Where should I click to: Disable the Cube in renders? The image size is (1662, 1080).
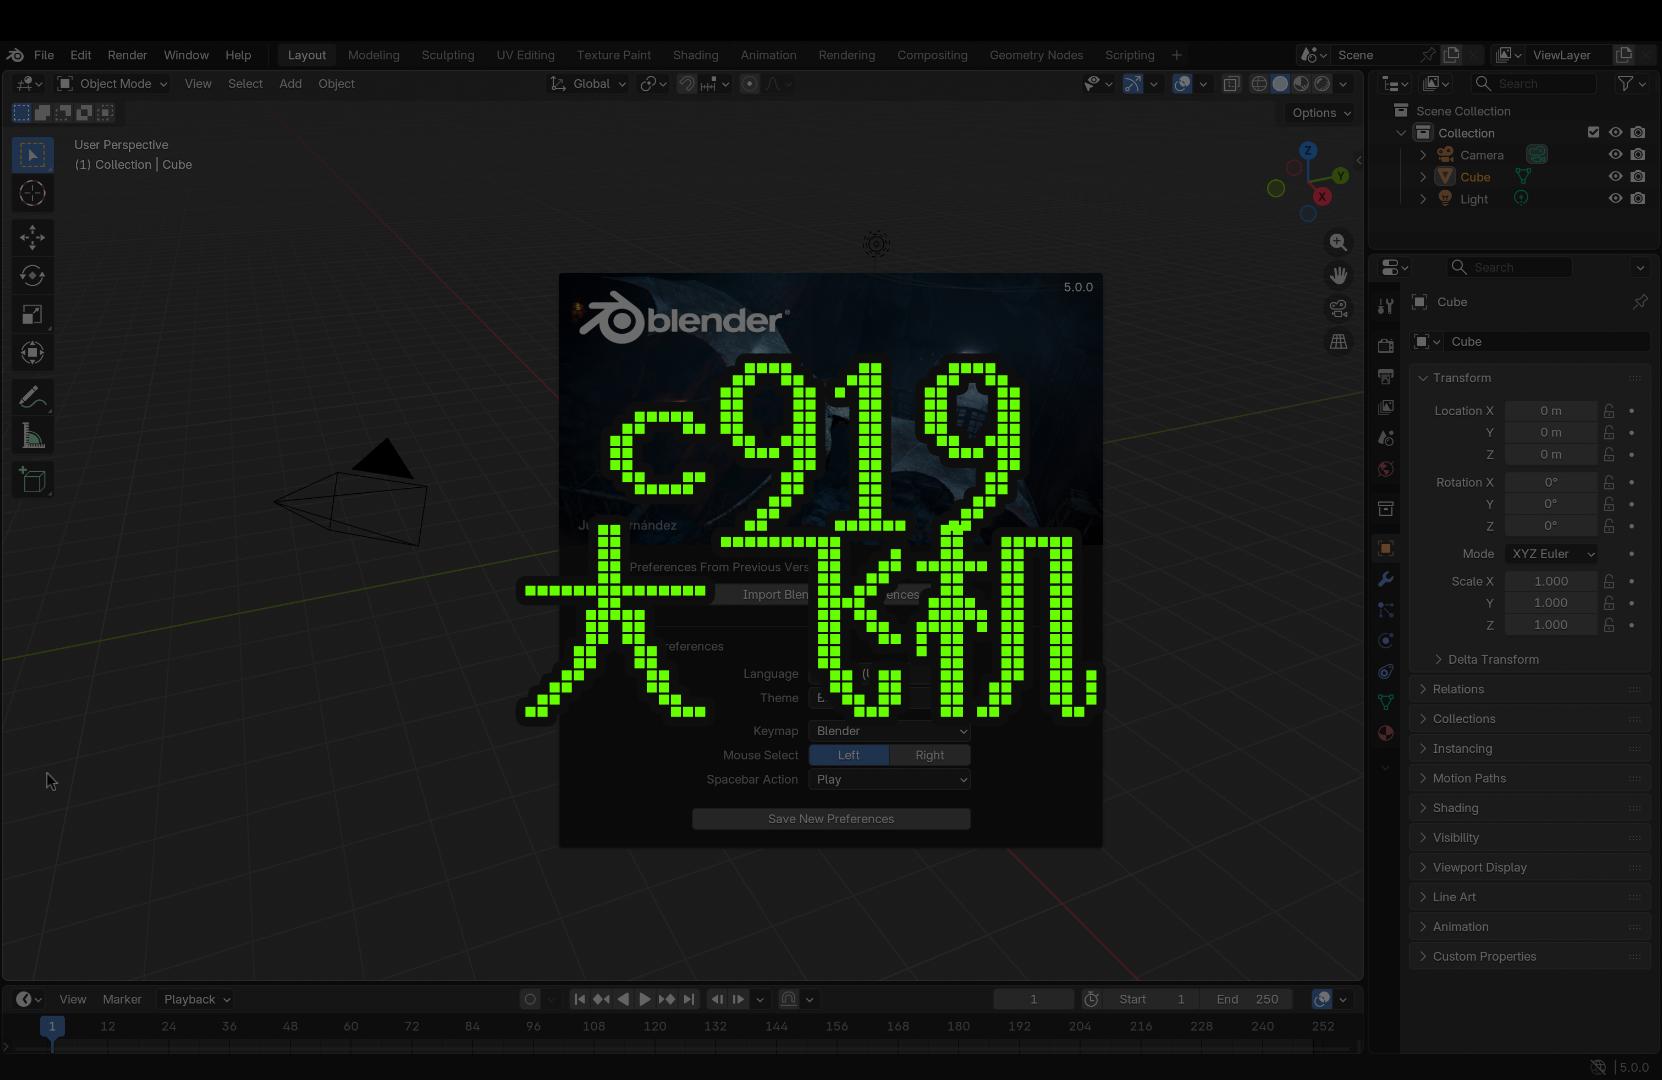pos(1637,177)
